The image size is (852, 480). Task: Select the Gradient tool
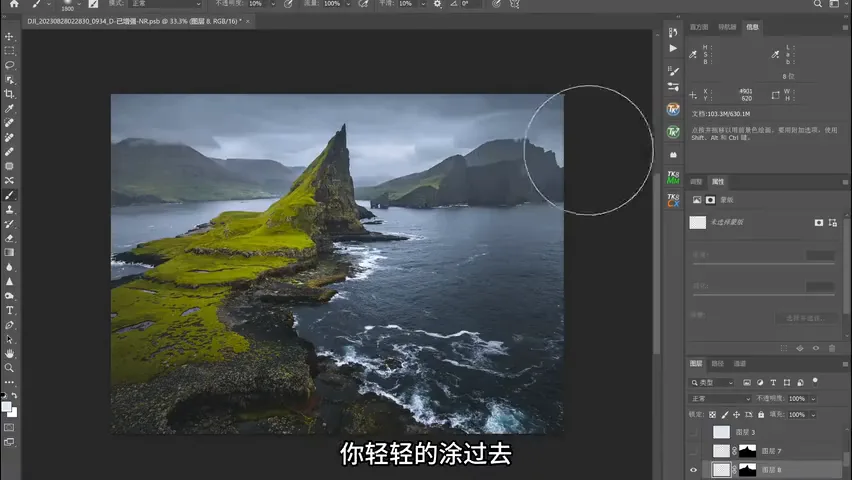(x=9, y=253)
